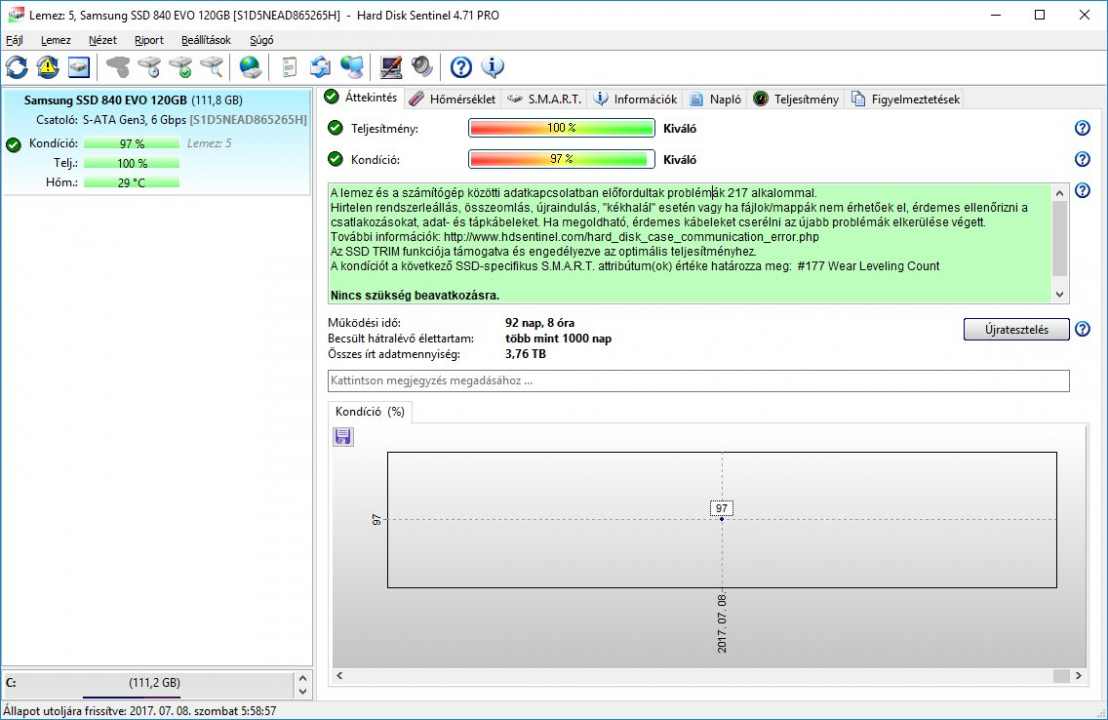Click the chart horizontal scrollbar right arrow
This screenshot has width=1108, height=720.
point(1078,675)
